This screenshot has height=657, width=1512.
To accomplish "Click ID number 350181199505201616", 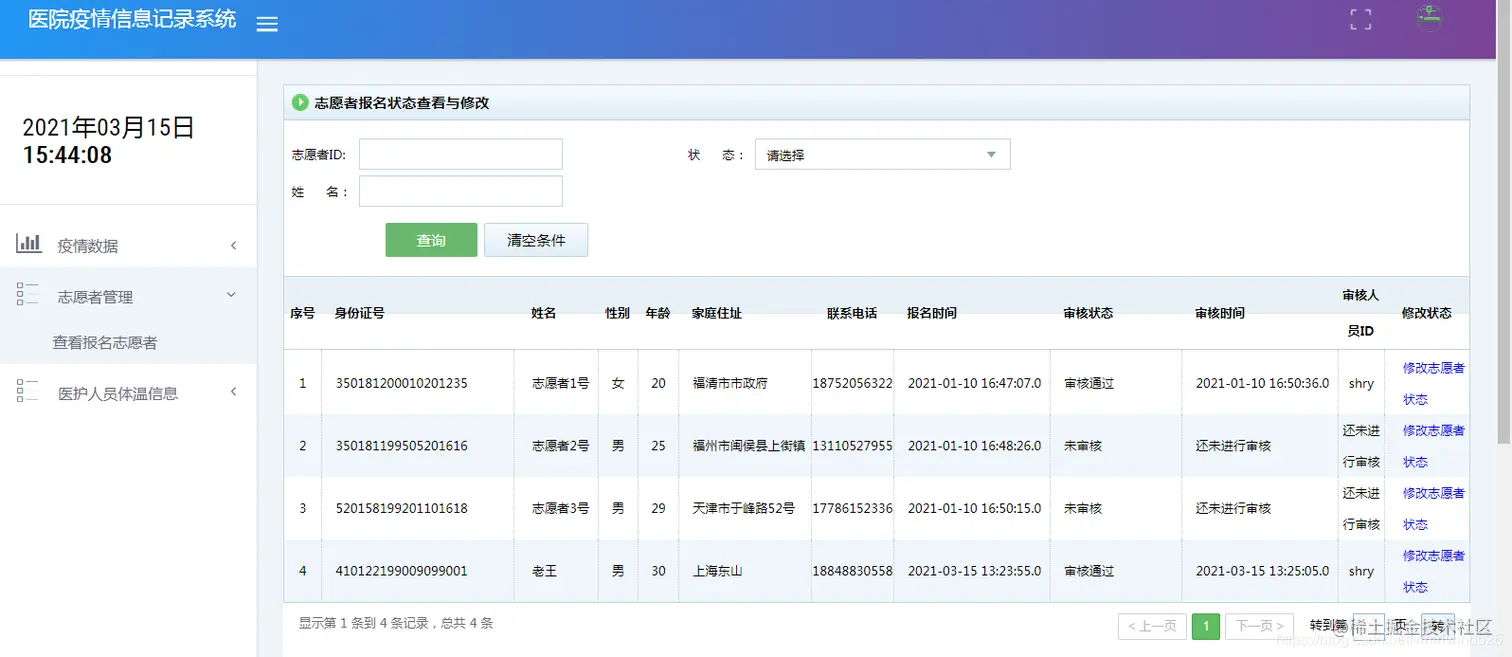I will 401,446.
